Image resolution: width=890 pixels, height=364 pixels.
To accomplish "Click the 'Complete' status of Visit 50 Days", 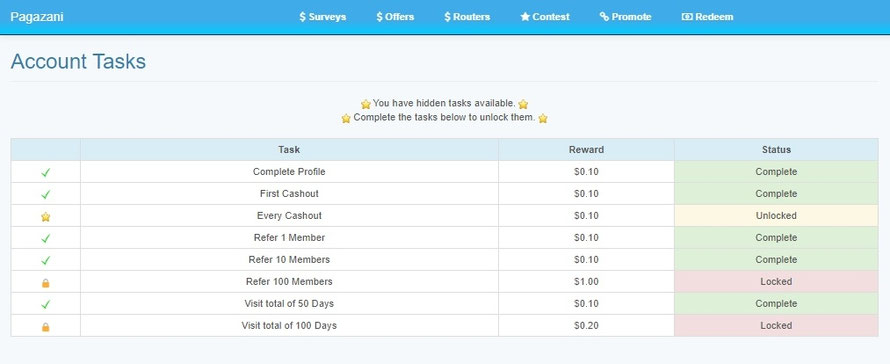I will 776,304.
